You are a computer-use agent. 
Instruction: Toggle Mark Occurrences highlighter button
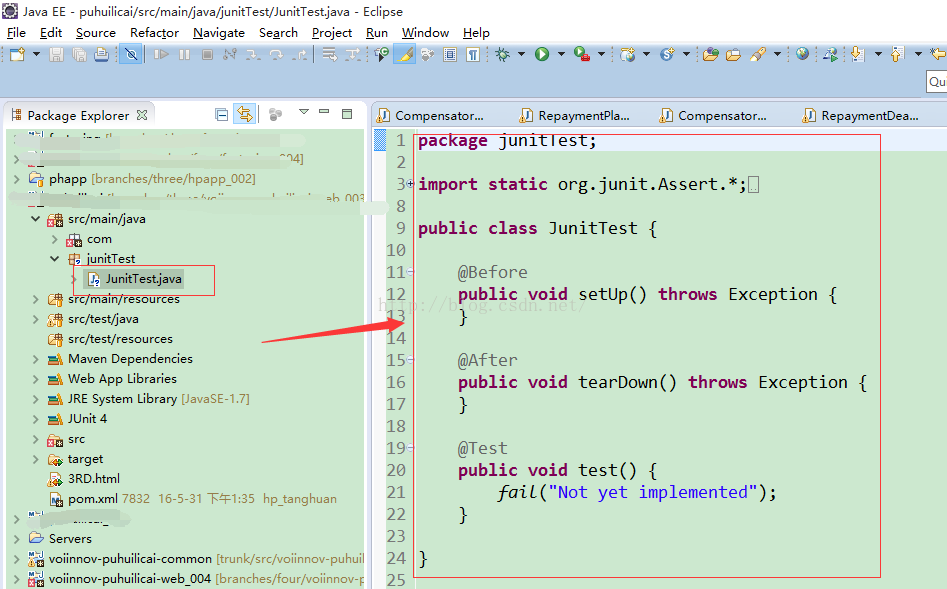point(404,54)
